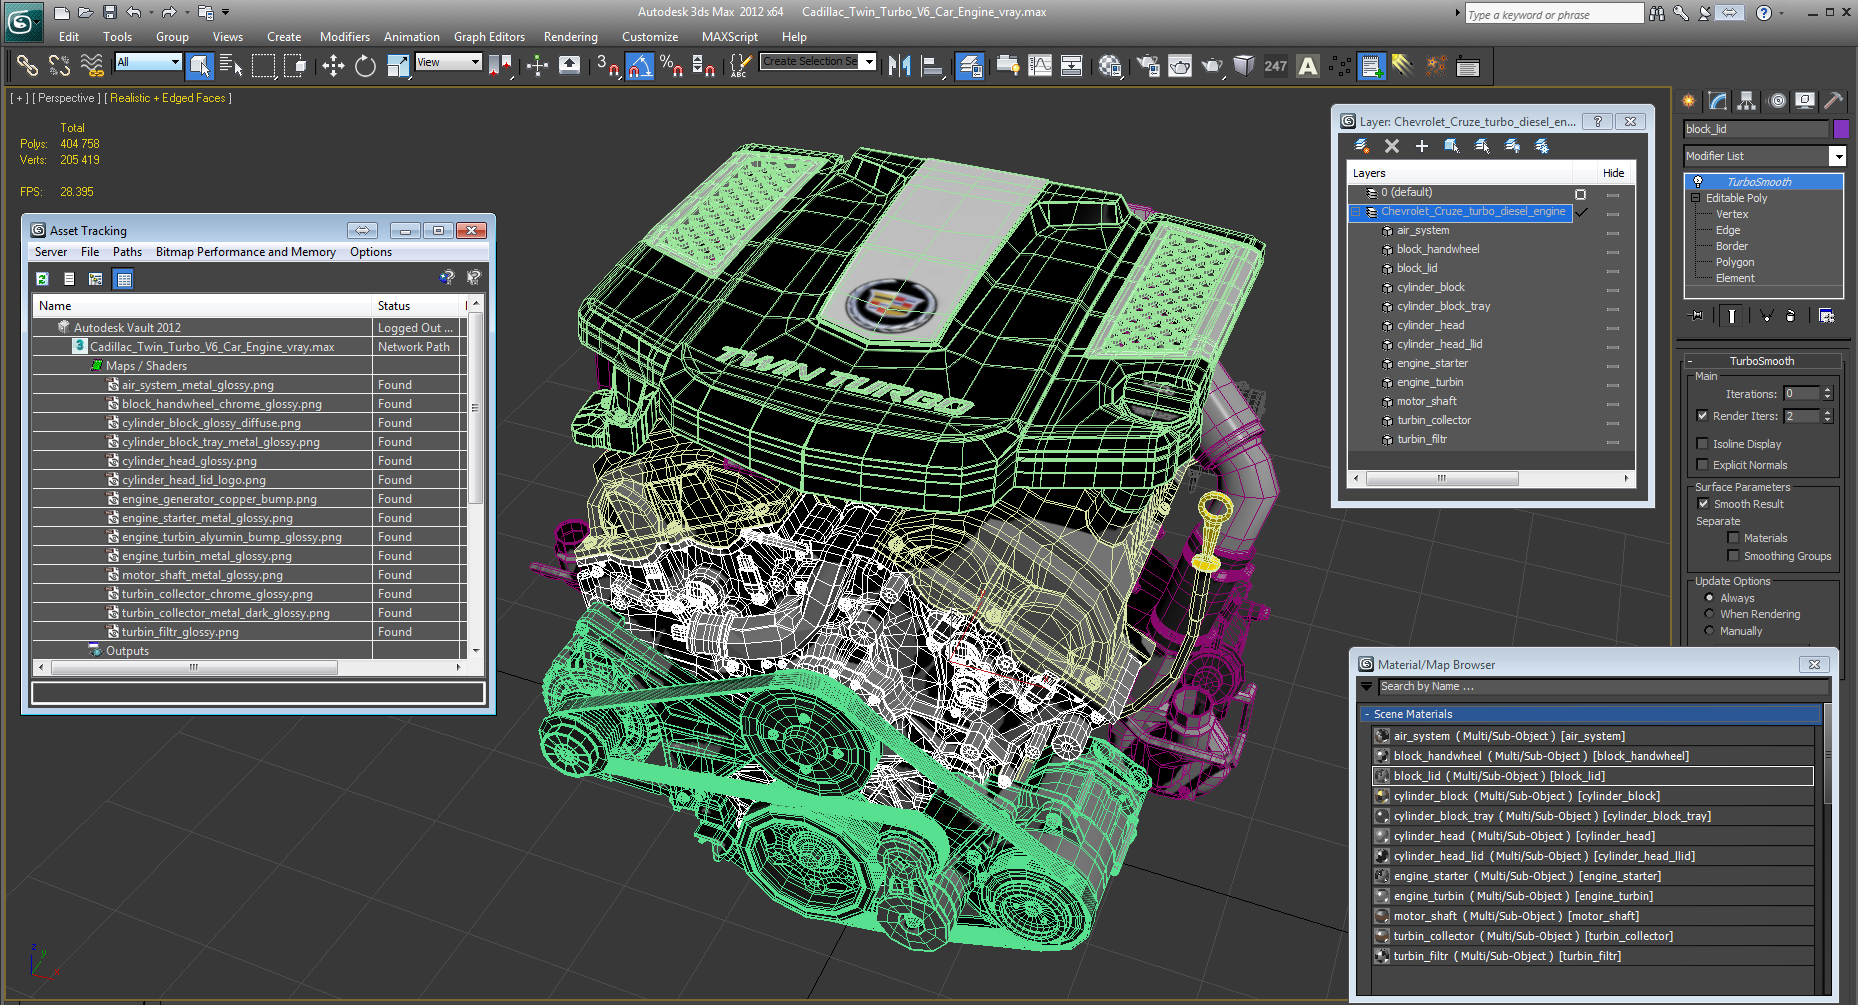
Task: Enable the Explicit Normals checkbox
Action: coord(1702,465)
